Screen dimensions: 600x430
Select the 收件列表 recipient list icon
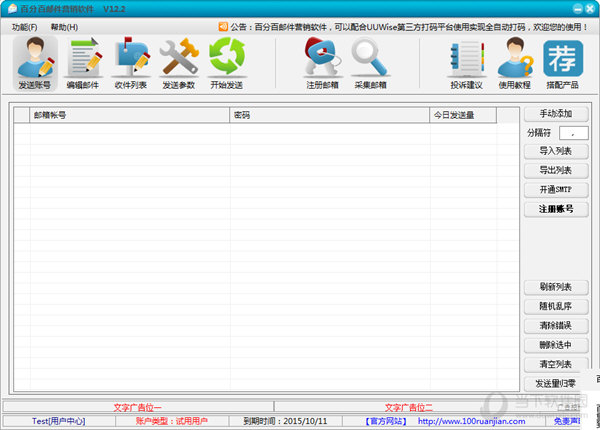131,62
